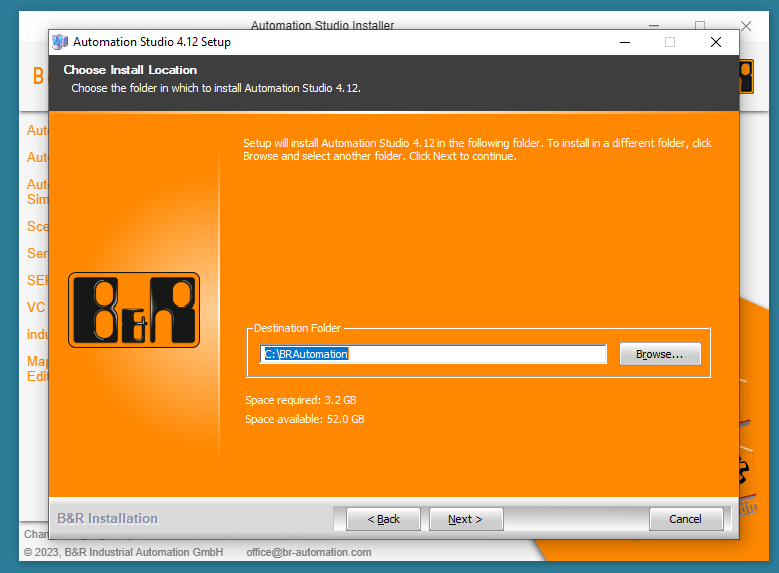Go back with the < Back button

[x=383, y=519]
